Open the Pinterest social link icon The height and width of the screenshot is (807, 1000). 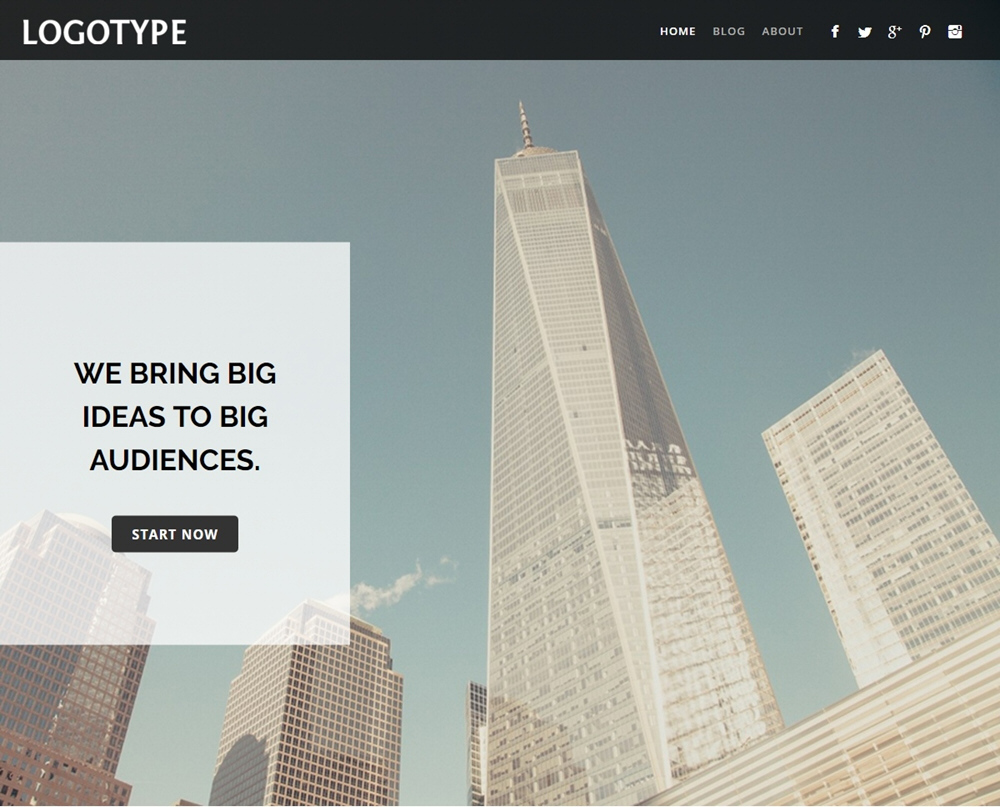coord(925,32)
